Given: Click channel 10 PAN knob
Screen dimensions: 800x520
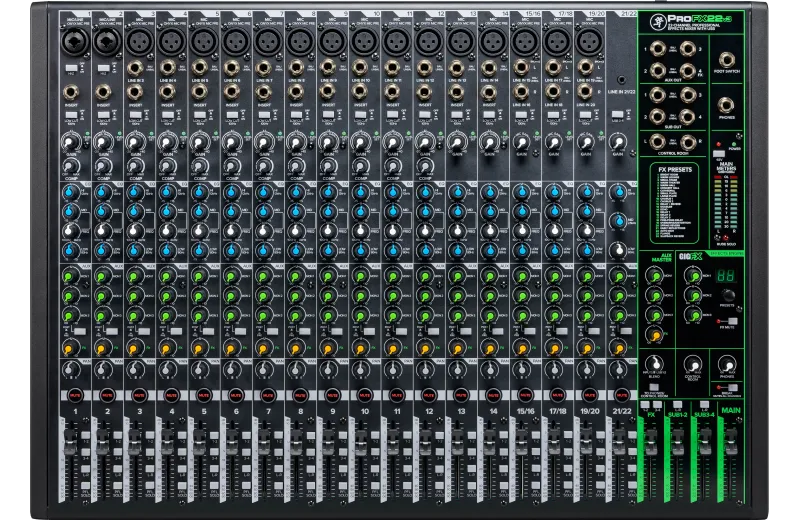Looking at the screenshot, I should click(x=360, y=369).
